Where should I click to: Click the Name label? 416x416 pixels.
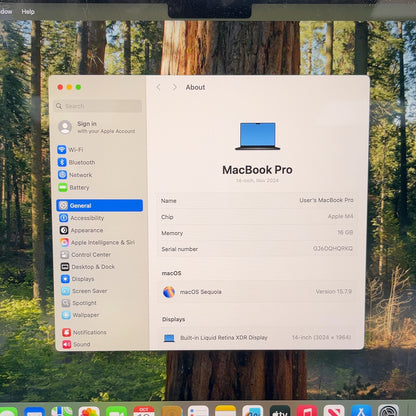pyautogui.click(x=169, y=201)
